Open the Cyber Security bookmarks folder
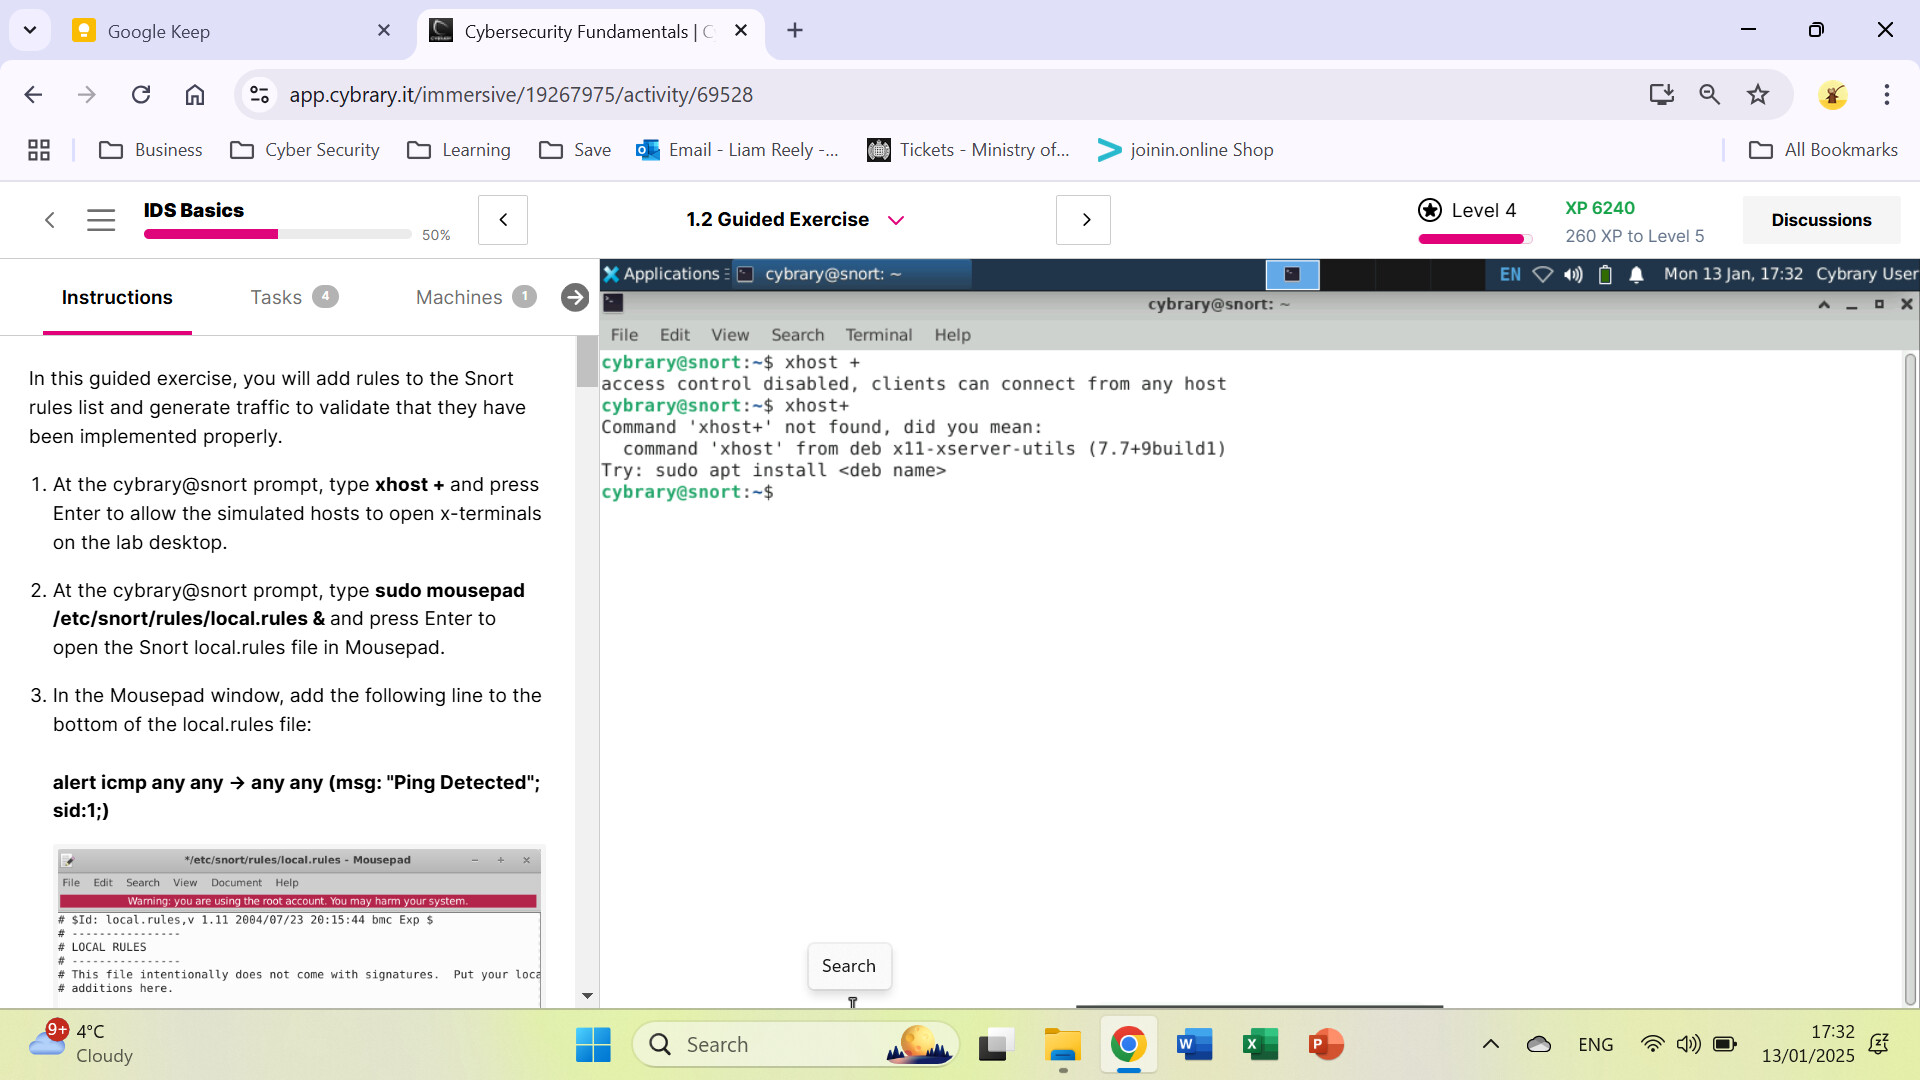The height and width of the screenshot is (1080, 1920). click(x=305, y=150)
